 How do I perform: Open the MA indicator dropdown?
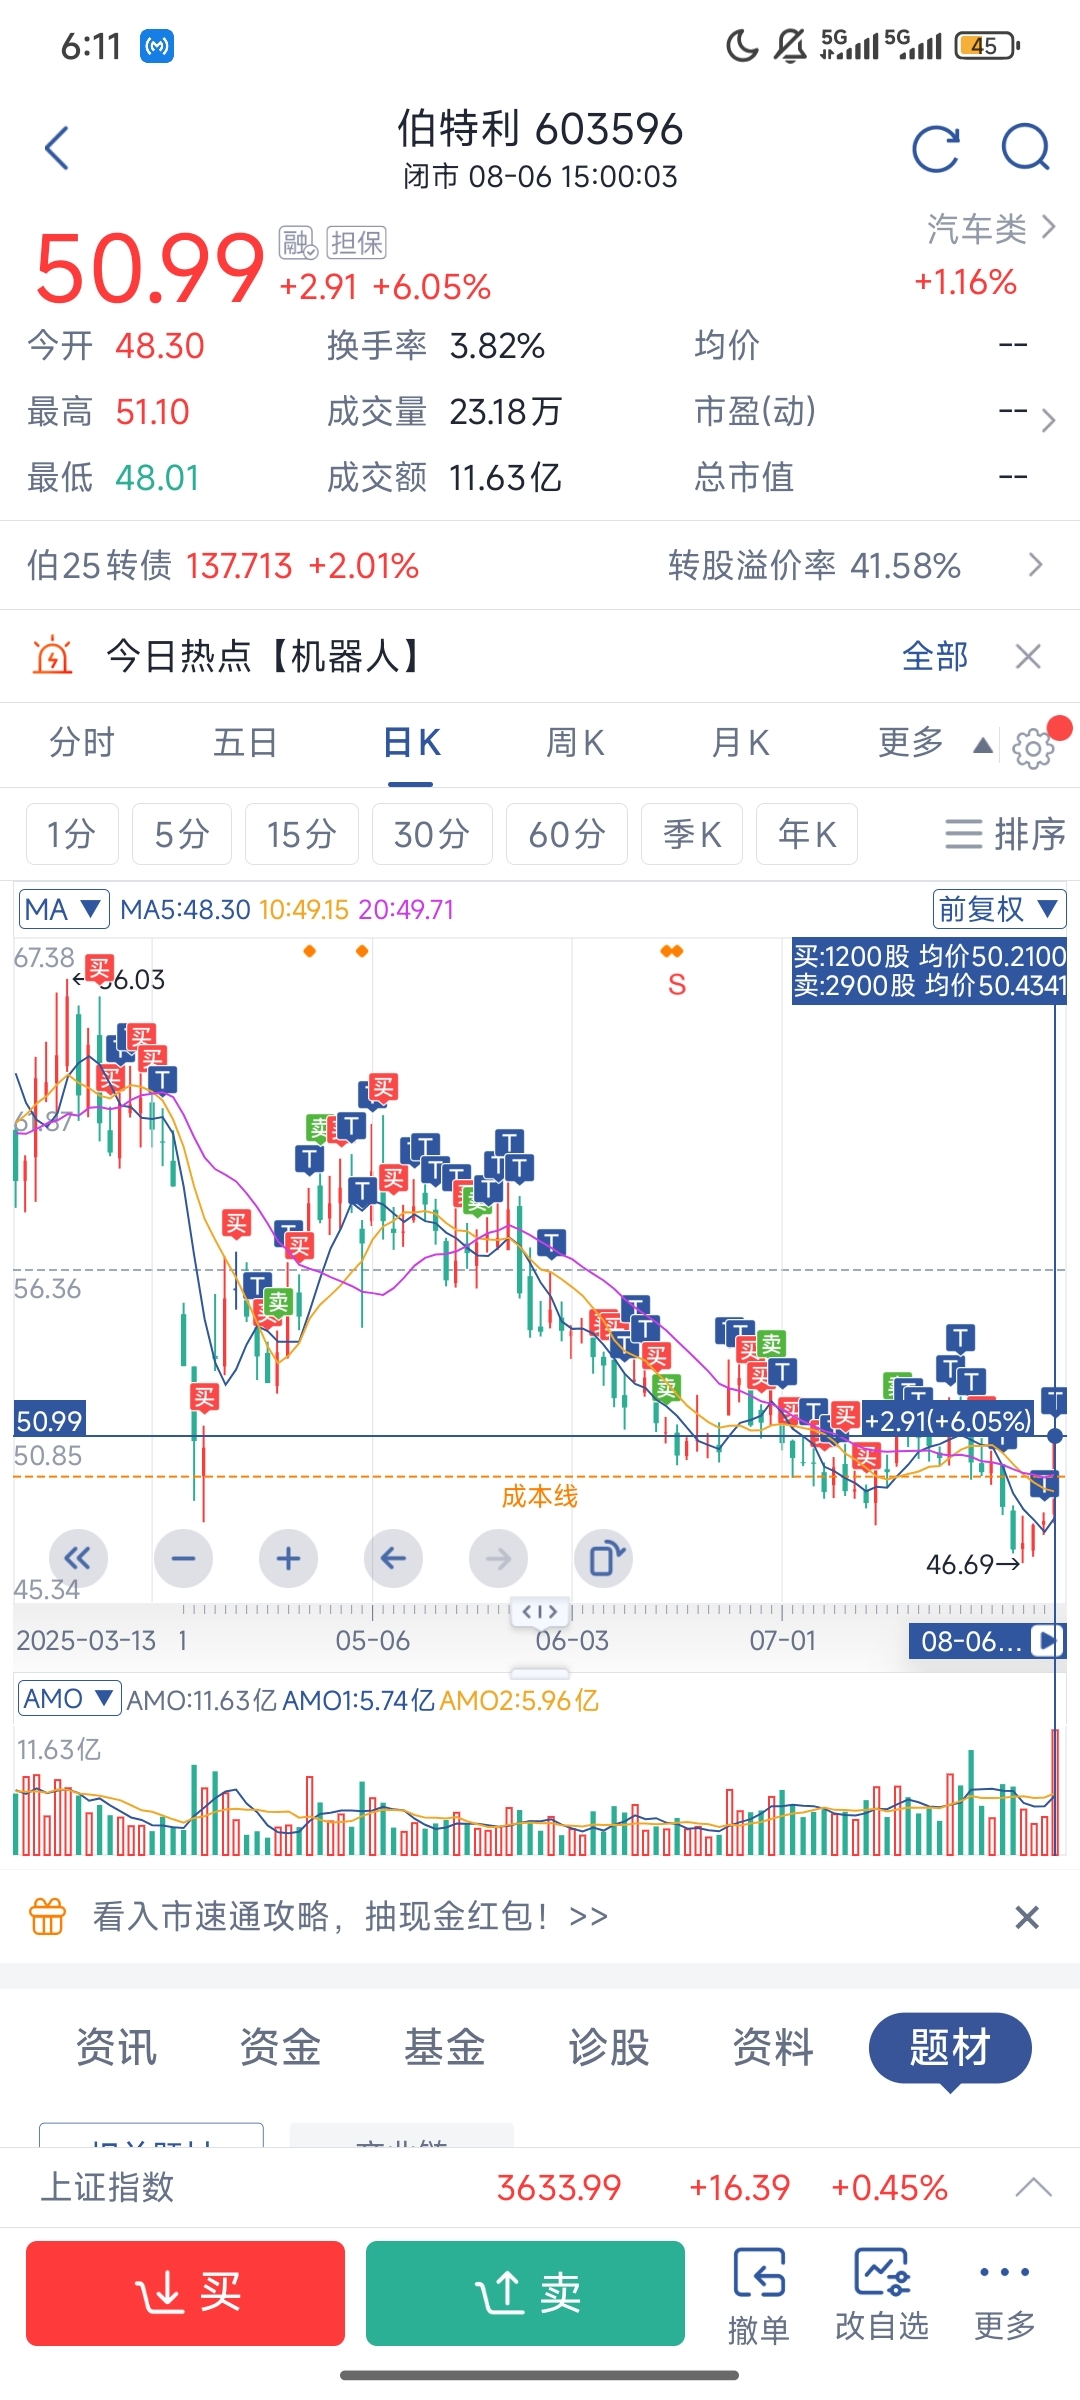(64, 909)
